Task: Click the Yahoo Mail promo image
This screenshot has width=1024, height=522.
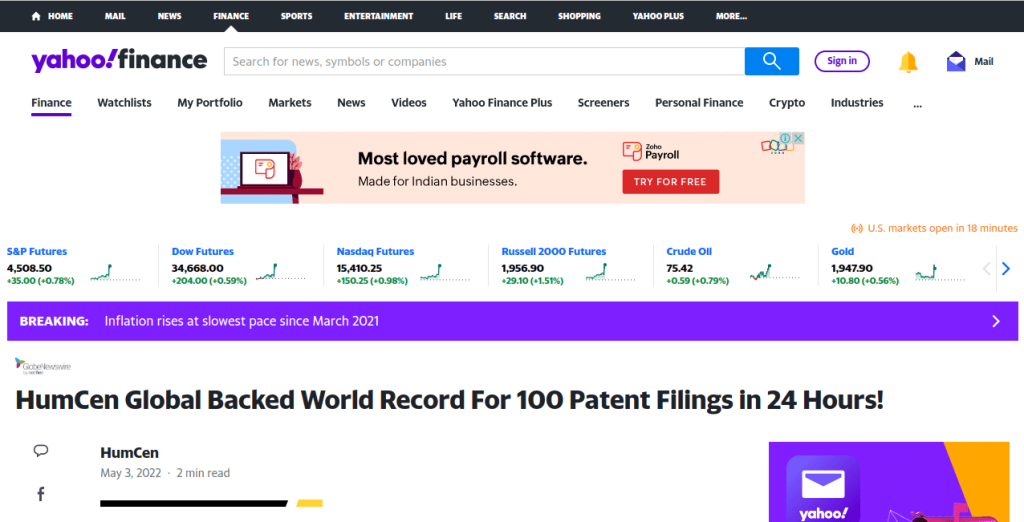Action: point(889,482)
